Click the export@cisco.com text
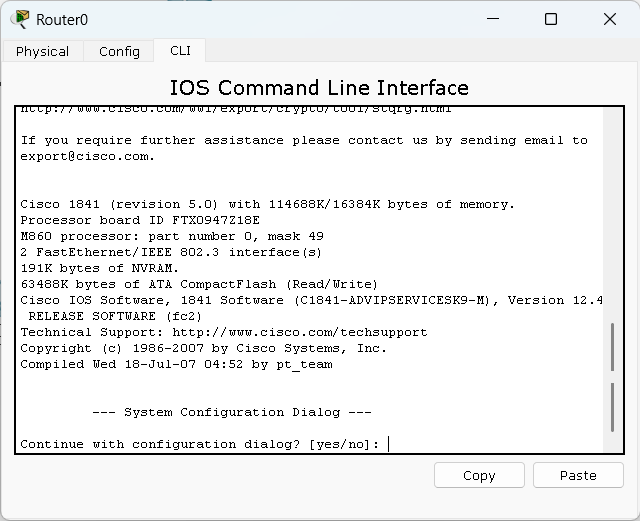Screen dimensions: 640x521 pos(87,156)
